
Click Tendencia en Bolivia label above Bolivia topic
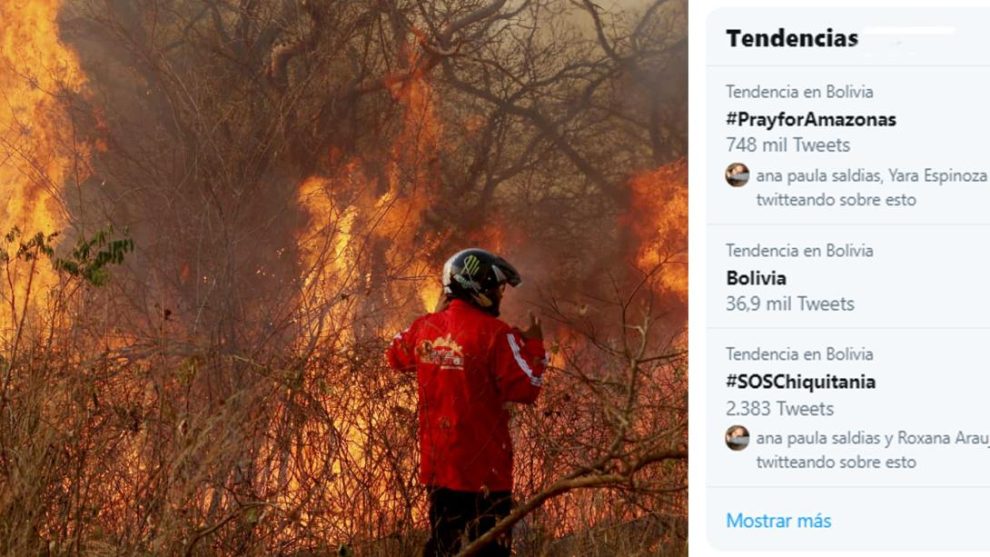(799, 251)
